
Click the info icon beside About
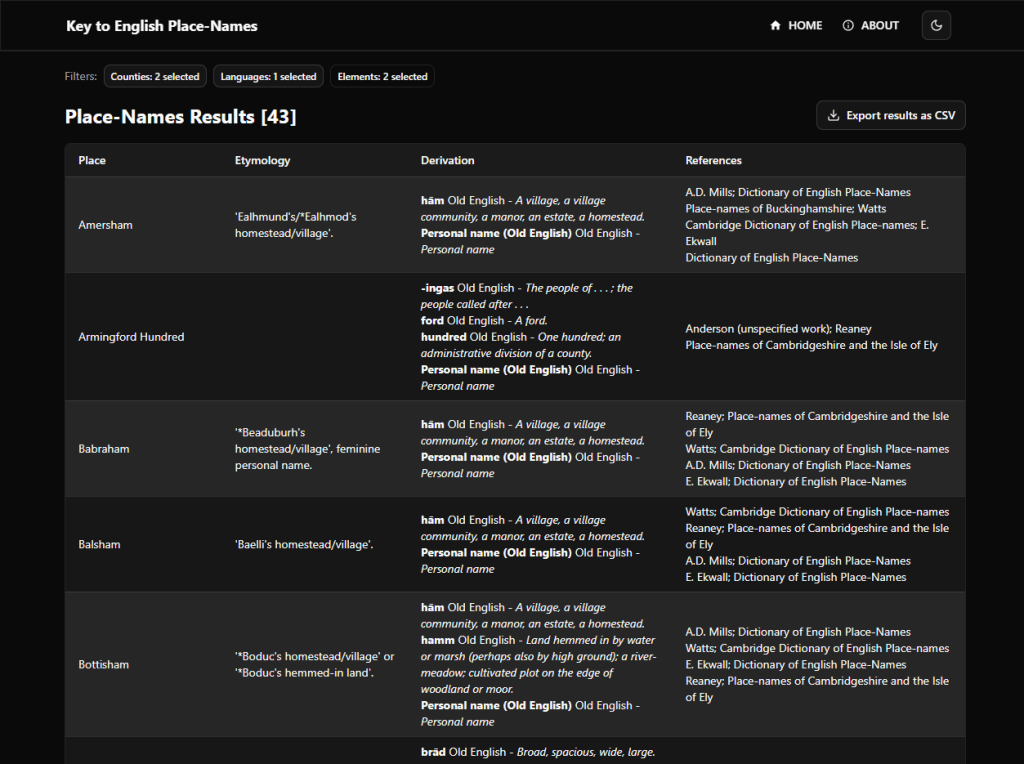click(x=848, y=26)
